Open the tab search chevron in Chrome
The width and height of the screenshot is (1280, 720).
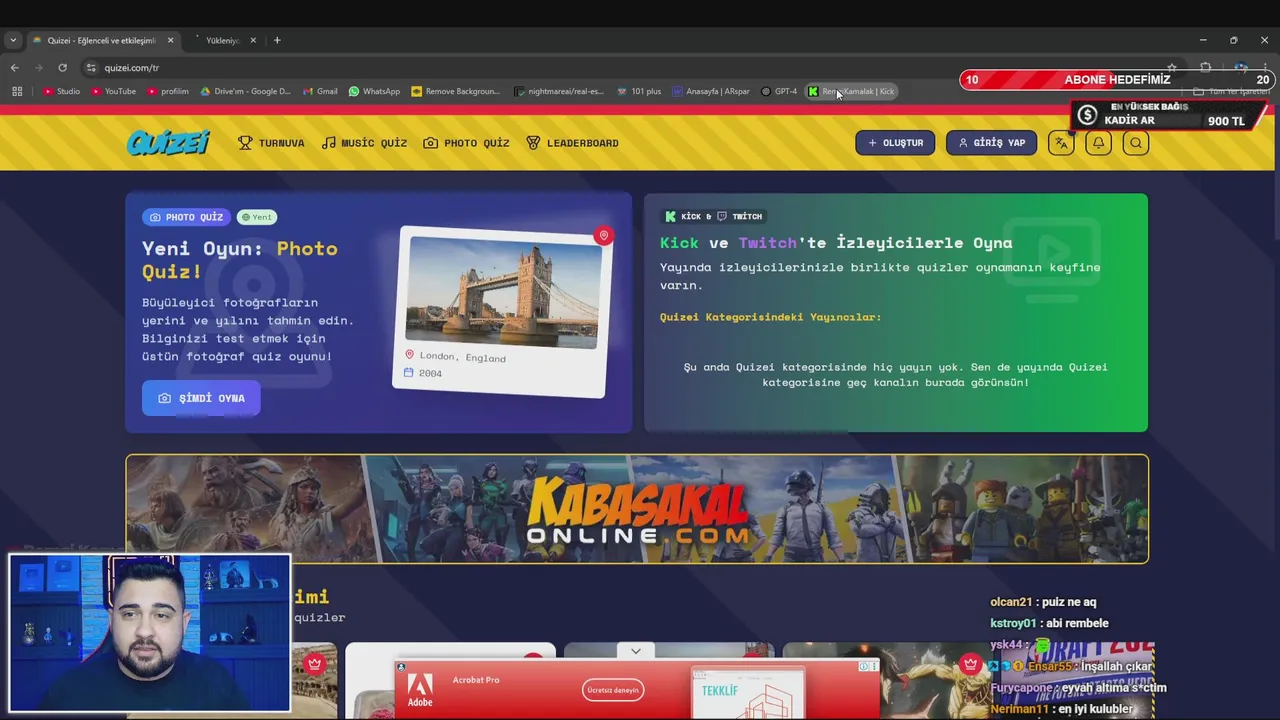(13, 40)
